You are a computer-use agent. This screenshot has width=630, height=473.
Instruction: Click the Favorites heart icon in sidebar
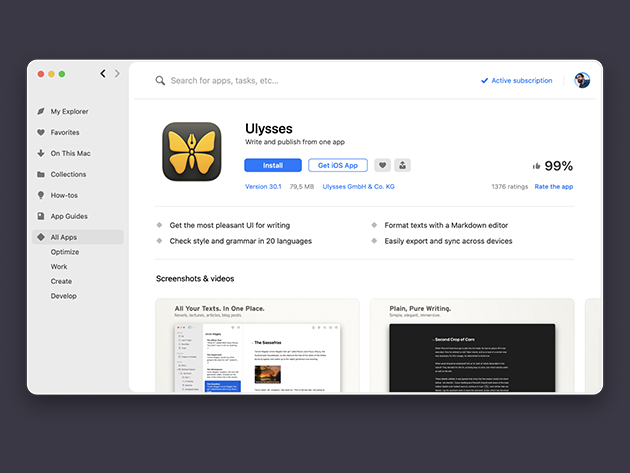click(x=41, y=132)
